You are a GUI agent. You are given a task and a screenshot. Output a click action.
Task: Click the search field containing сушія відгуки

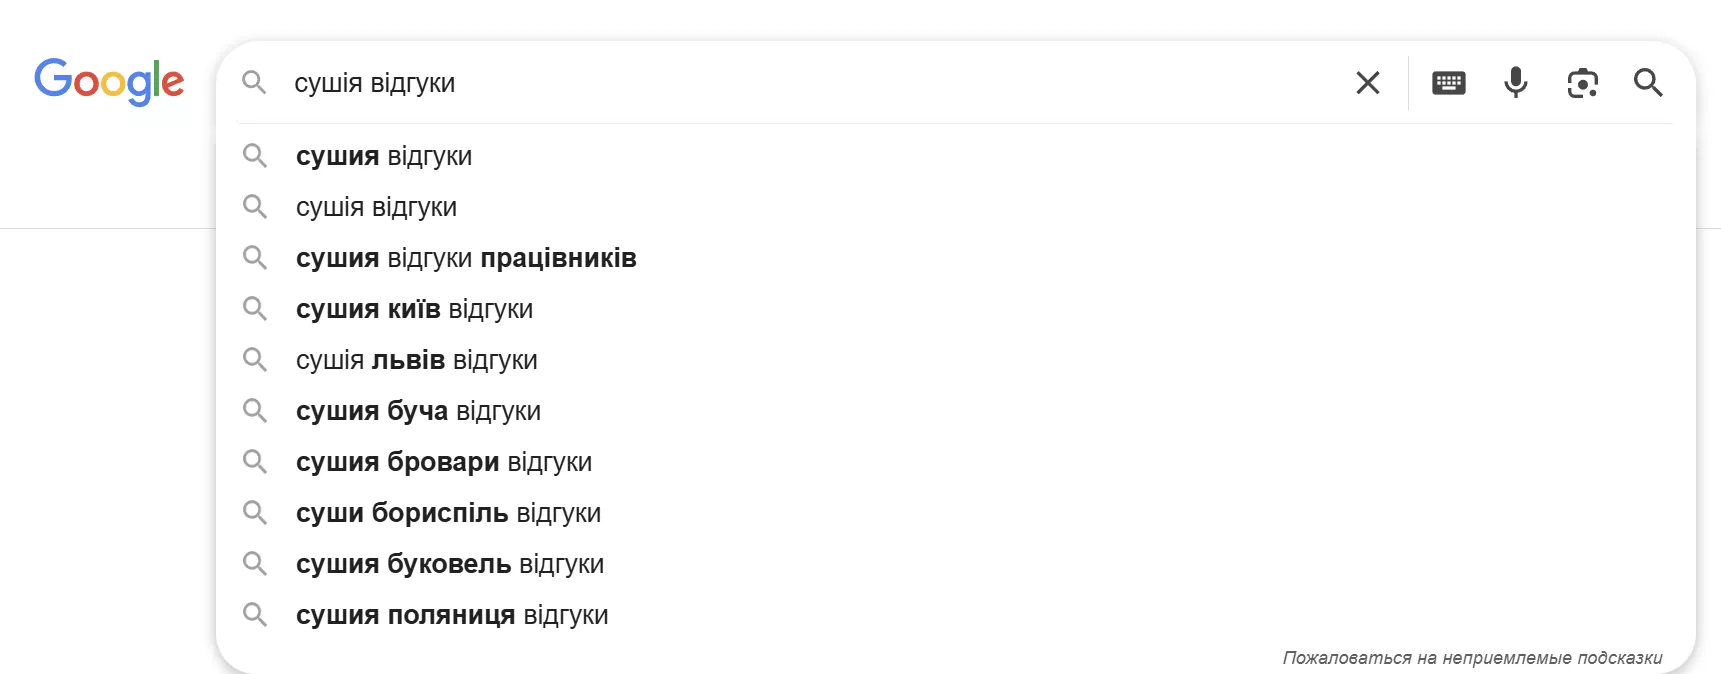click(800, 83)
